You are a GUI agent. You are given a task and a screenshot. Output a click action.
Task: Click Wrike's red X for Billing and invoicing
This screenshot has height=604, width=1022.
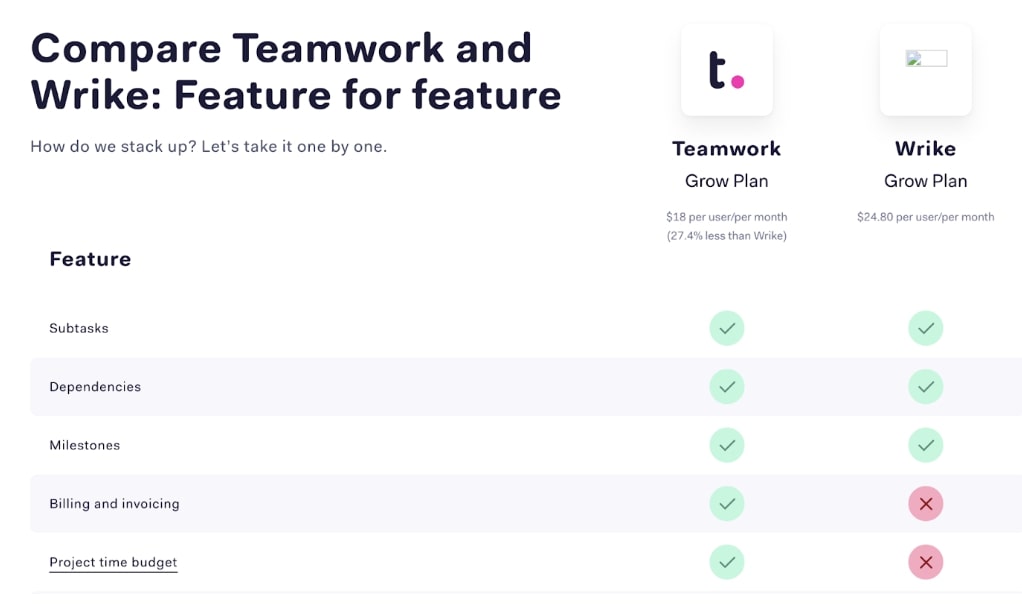click(926, 504)
